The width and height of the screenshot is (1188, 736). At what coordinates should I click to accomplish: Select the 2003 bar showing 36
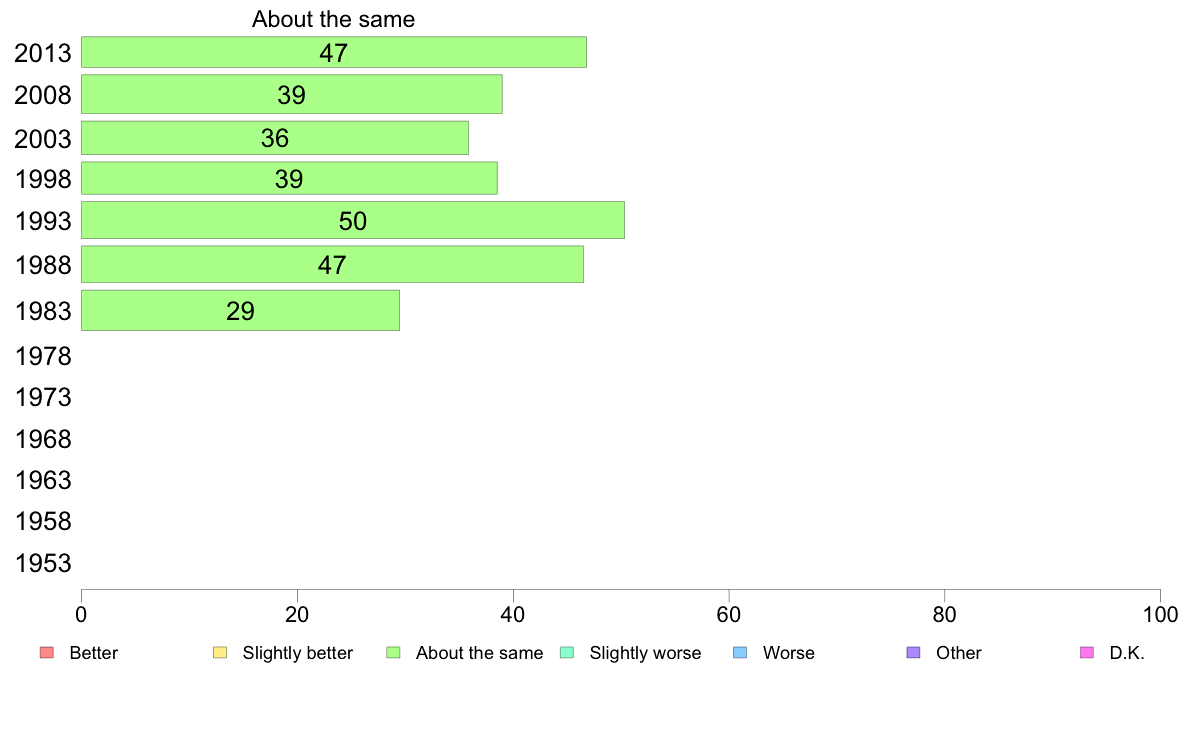click(x=275, y=138)
